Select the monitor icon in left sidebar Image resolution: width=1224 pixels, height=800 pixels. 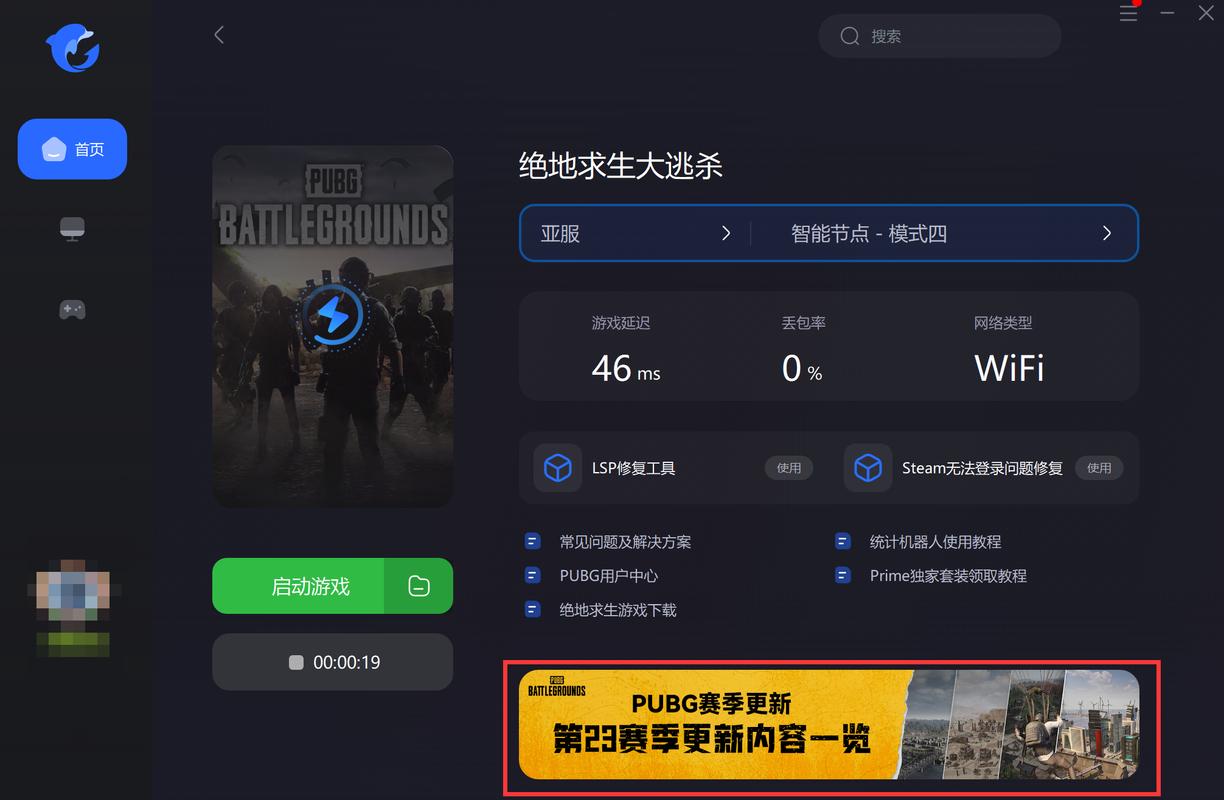72,228
